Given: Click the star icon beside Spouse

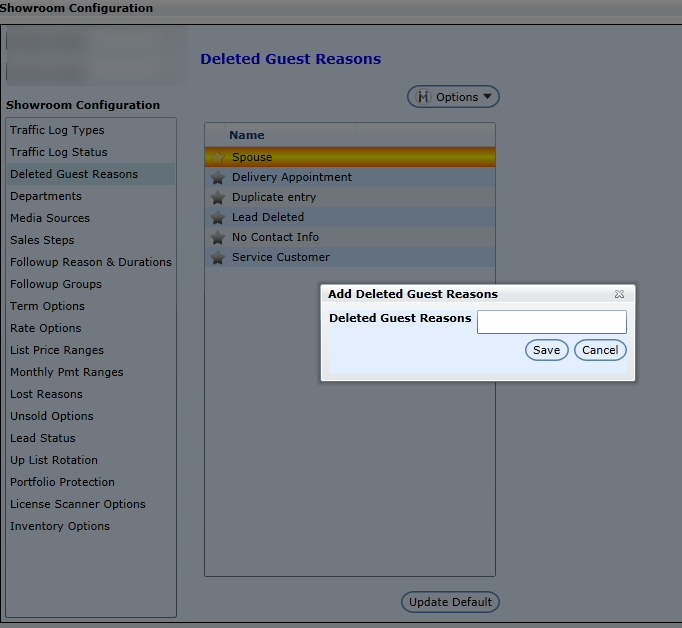Looking at the screenshot, I should tap(217, 157).
